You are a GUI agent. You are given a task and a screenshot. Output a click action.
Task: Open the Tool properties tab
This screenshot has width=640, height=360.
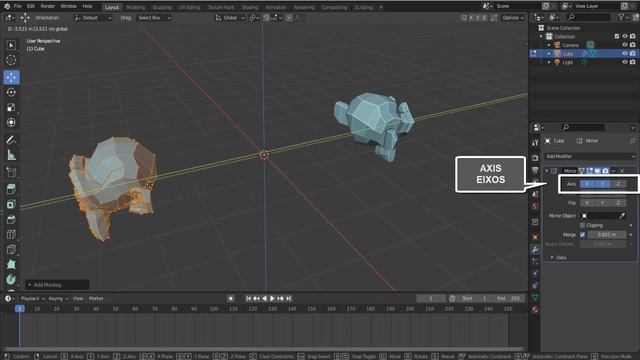[x=535, y=142]
